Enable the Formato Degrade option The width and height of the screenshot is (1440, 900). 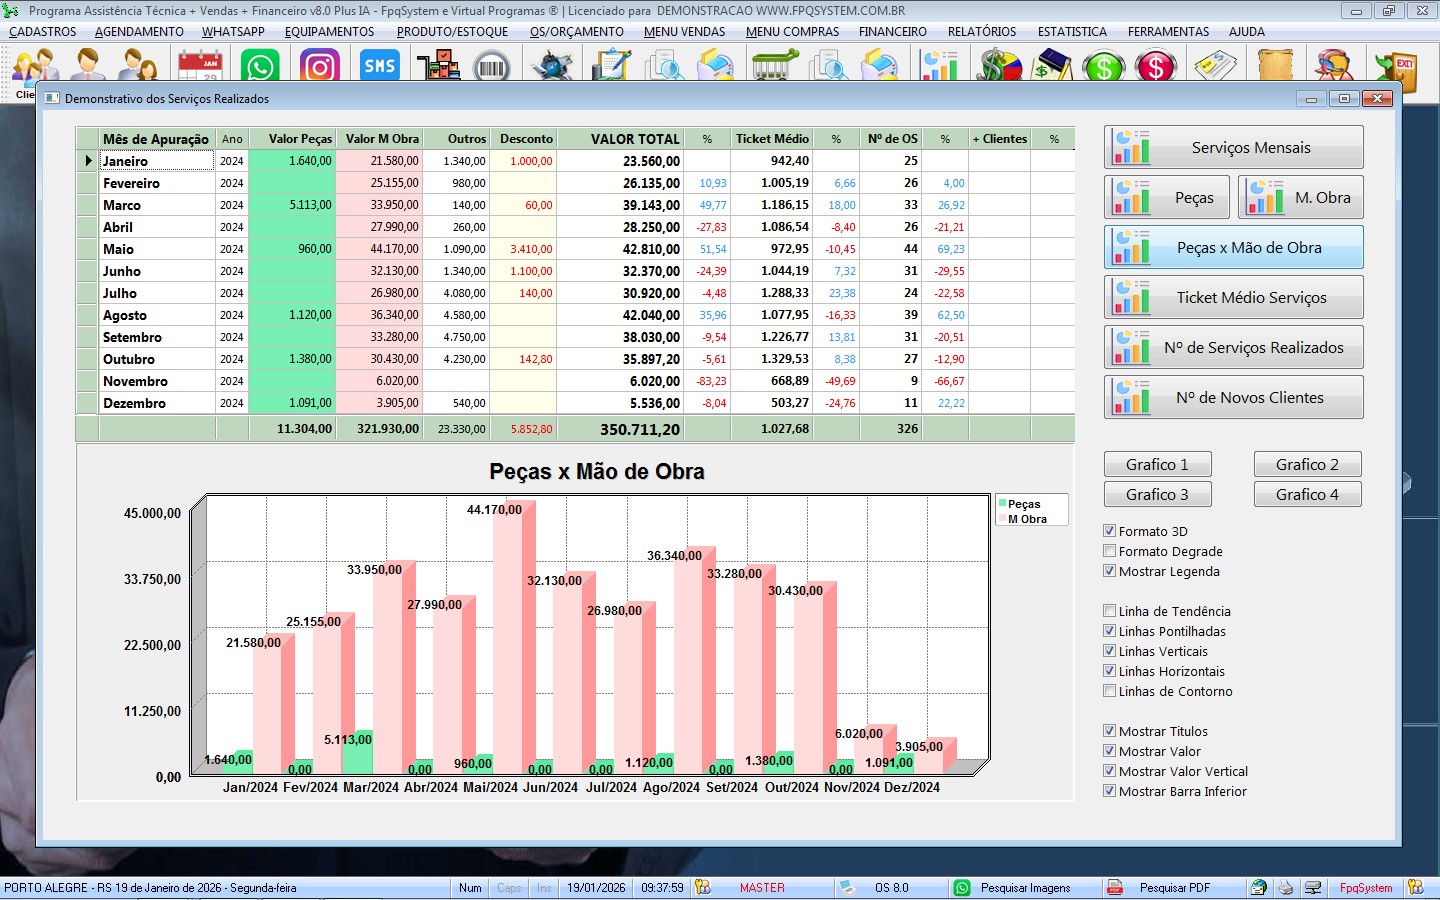click(x=1109, y=551)
